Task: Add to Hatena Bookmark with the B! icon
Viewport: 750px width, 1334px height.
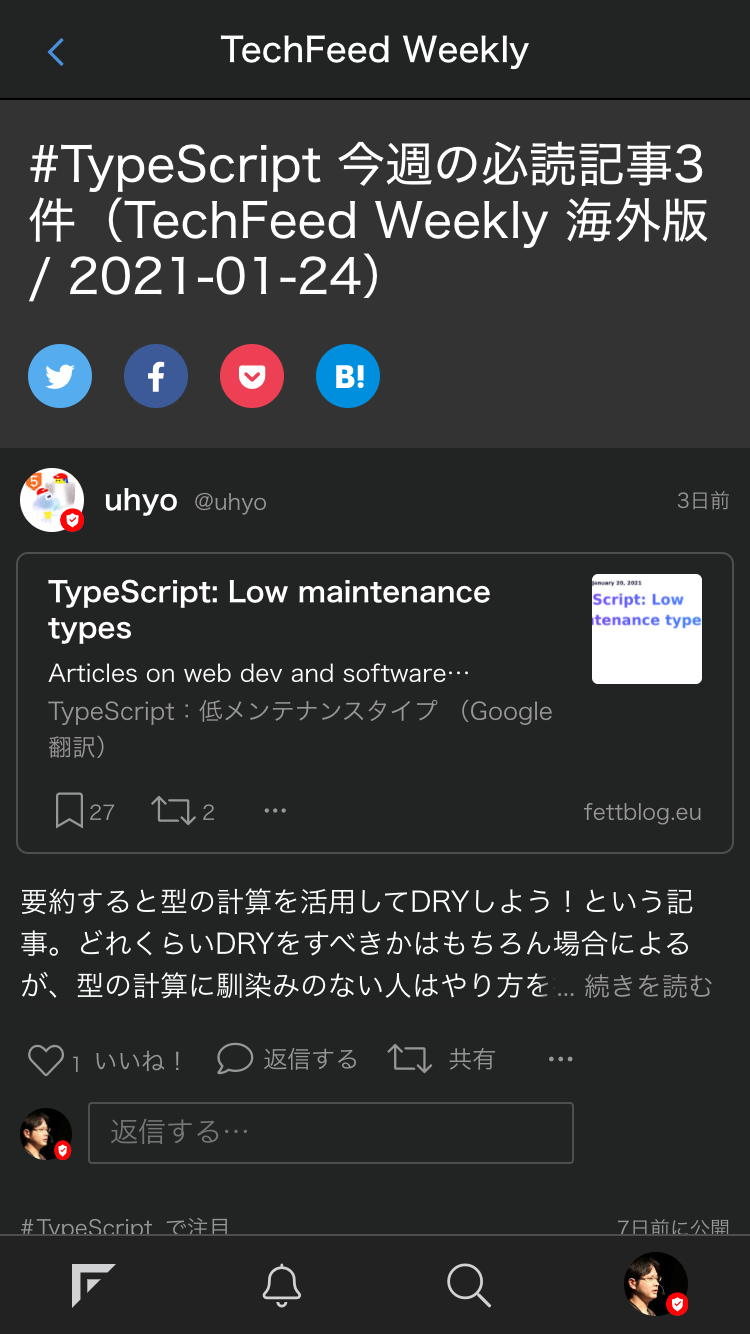Action: 348,376
